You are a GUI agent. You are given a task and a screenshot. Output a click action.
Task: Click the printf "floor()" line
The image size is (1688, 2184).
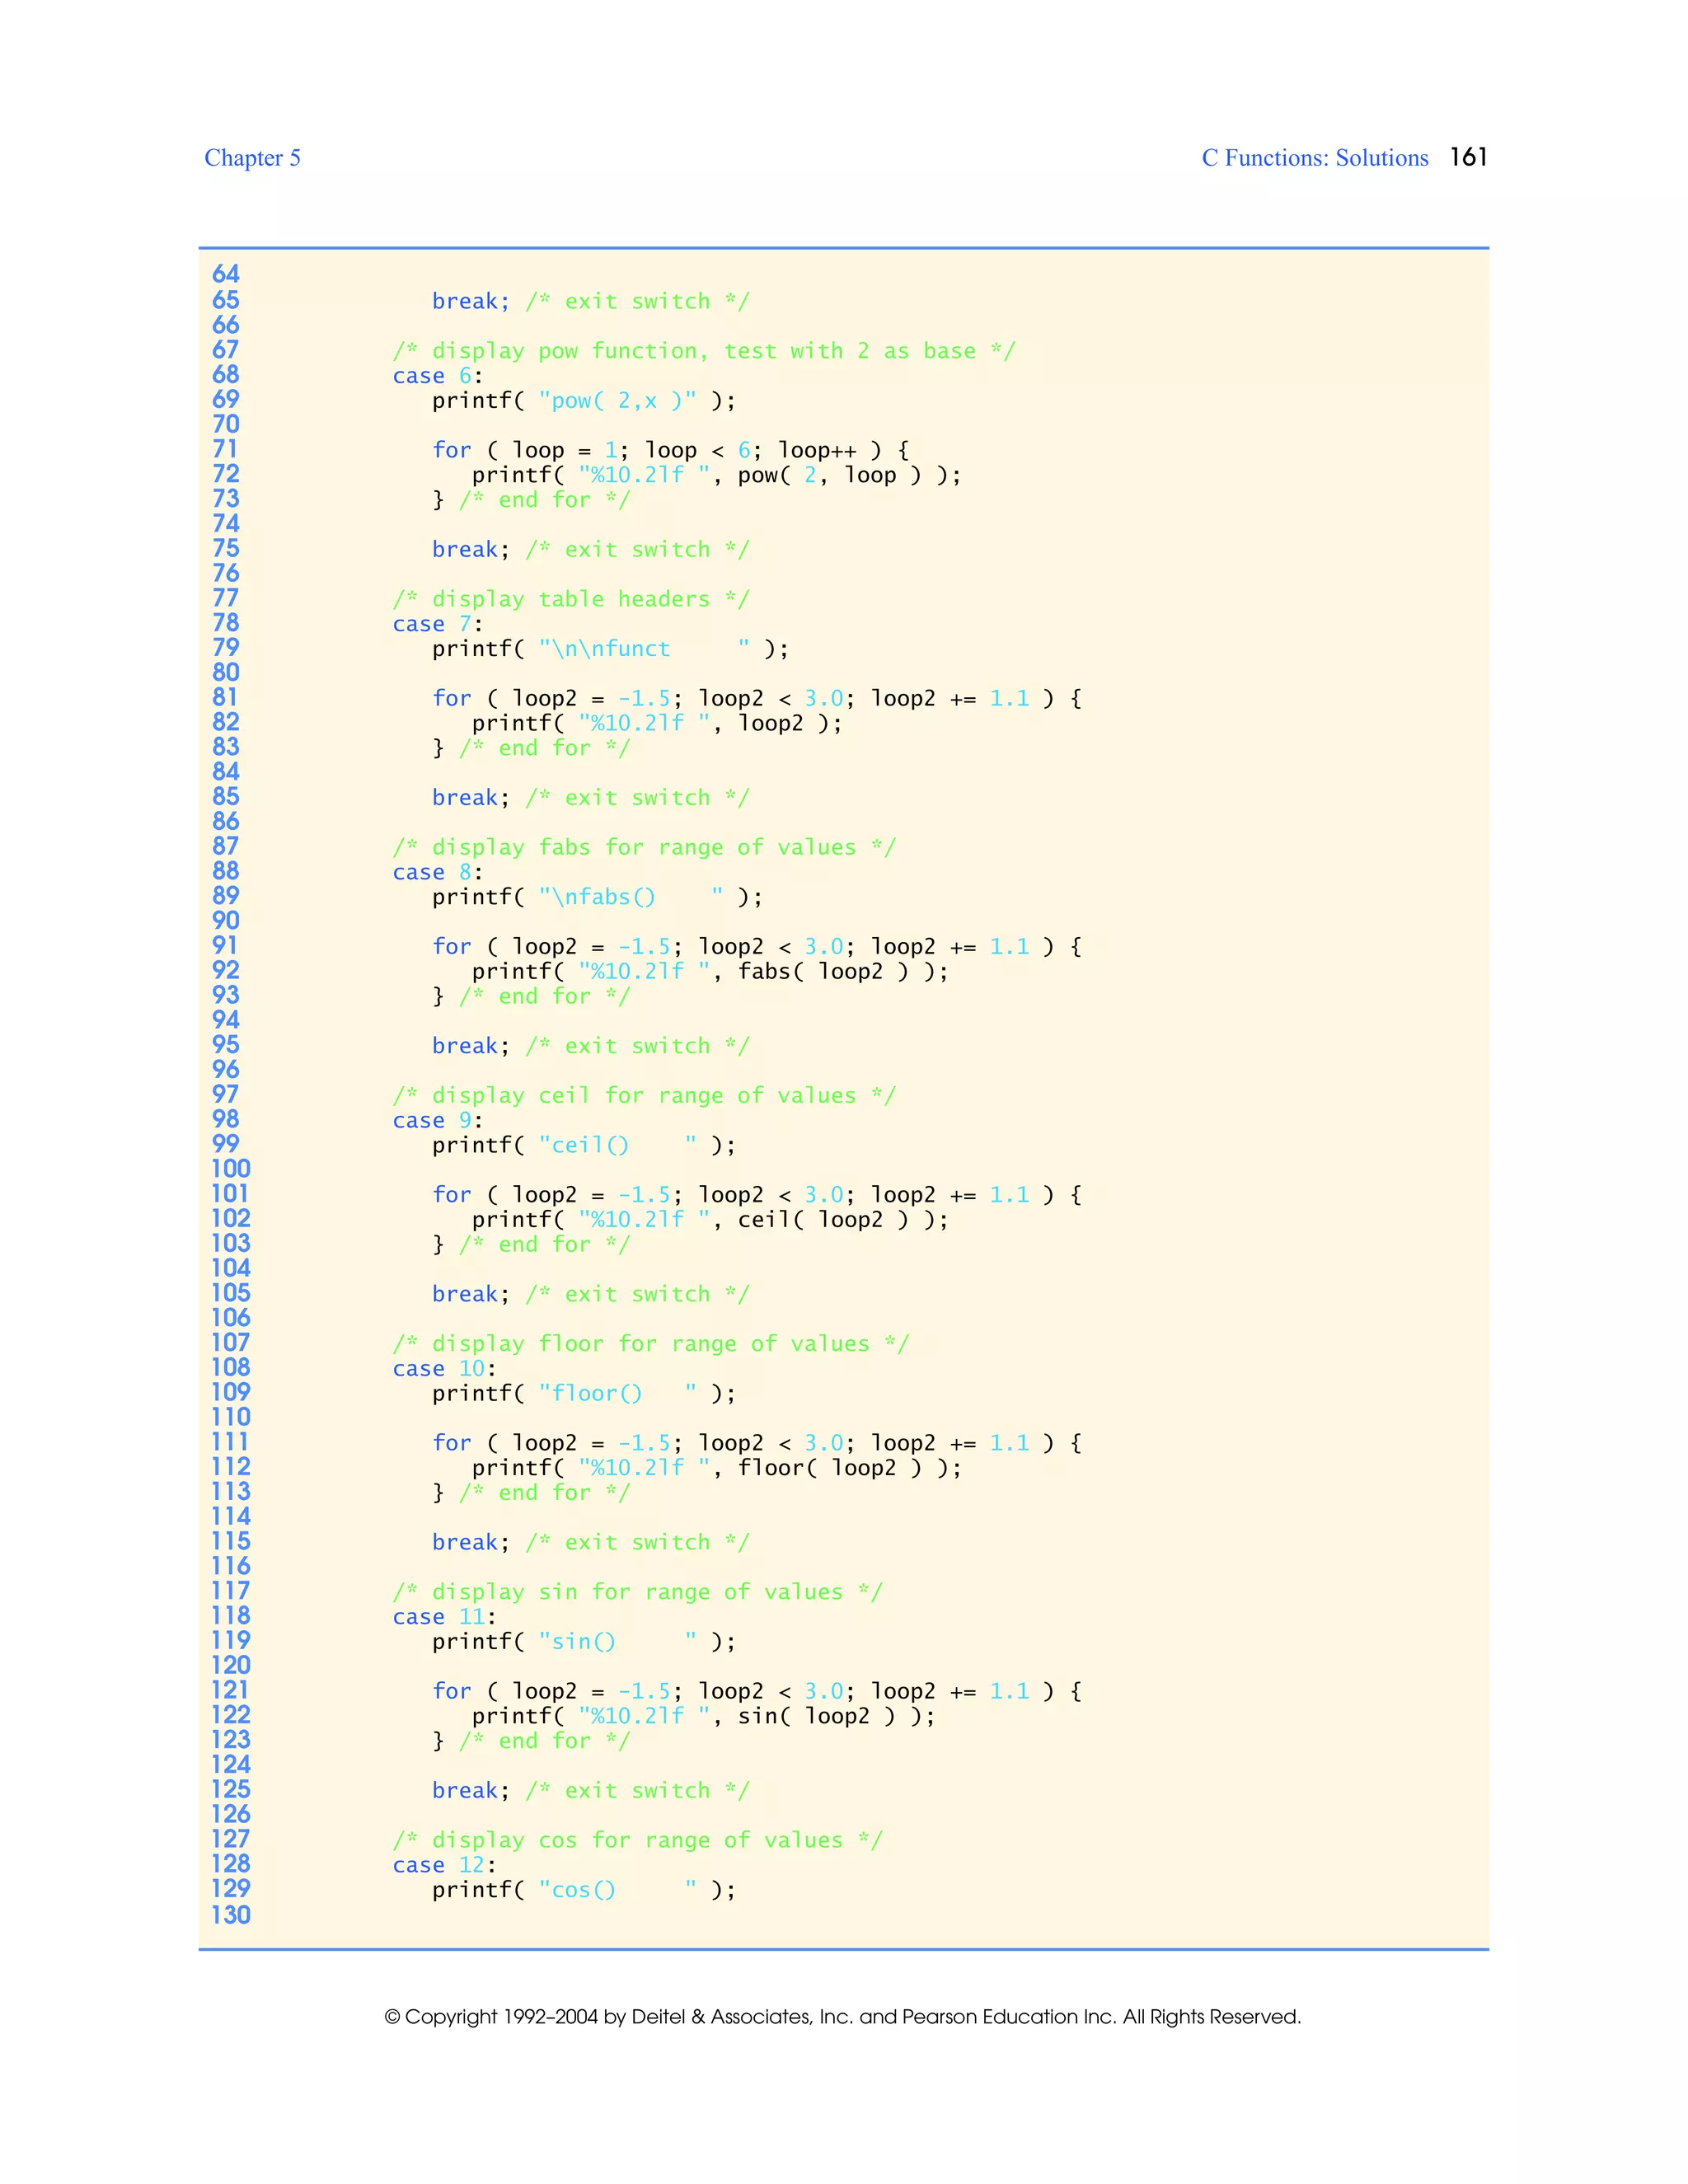coord(584,1393)
